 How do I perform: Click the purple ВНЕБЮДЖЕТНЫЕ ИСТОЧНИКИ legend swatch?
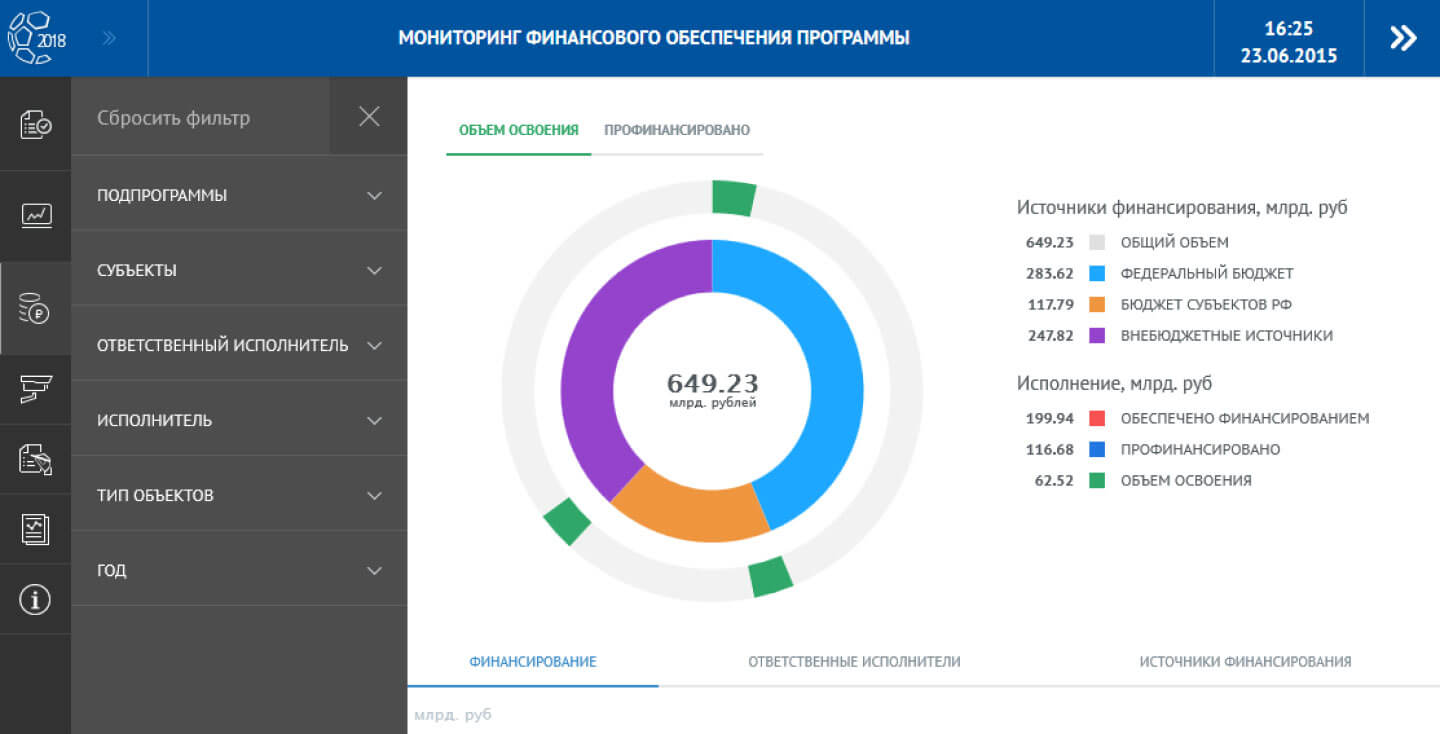pos(1097,336)
